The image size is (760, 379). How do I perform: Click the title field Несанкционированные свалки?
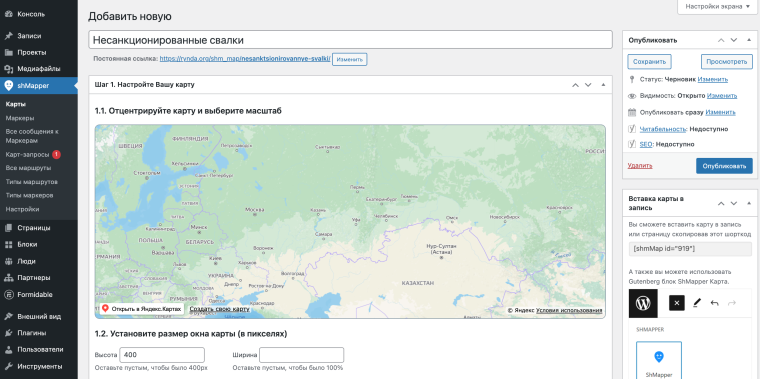coord(350,40)
